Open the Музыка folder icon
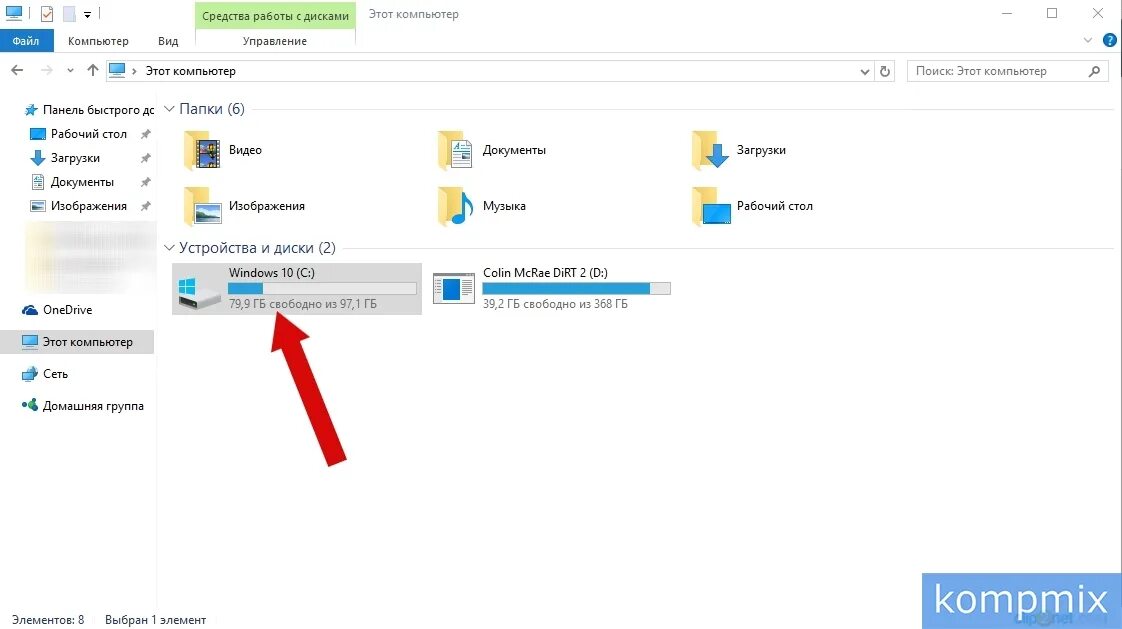This screenshot has height=629, width=1122. [456, 206]
